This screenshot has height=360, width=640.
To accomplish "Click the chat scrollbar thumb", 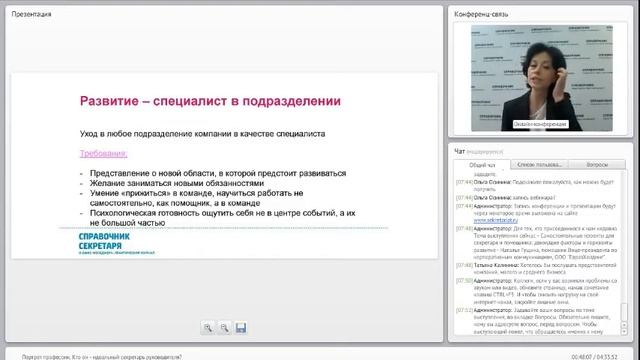I will (x=624, y=312).
